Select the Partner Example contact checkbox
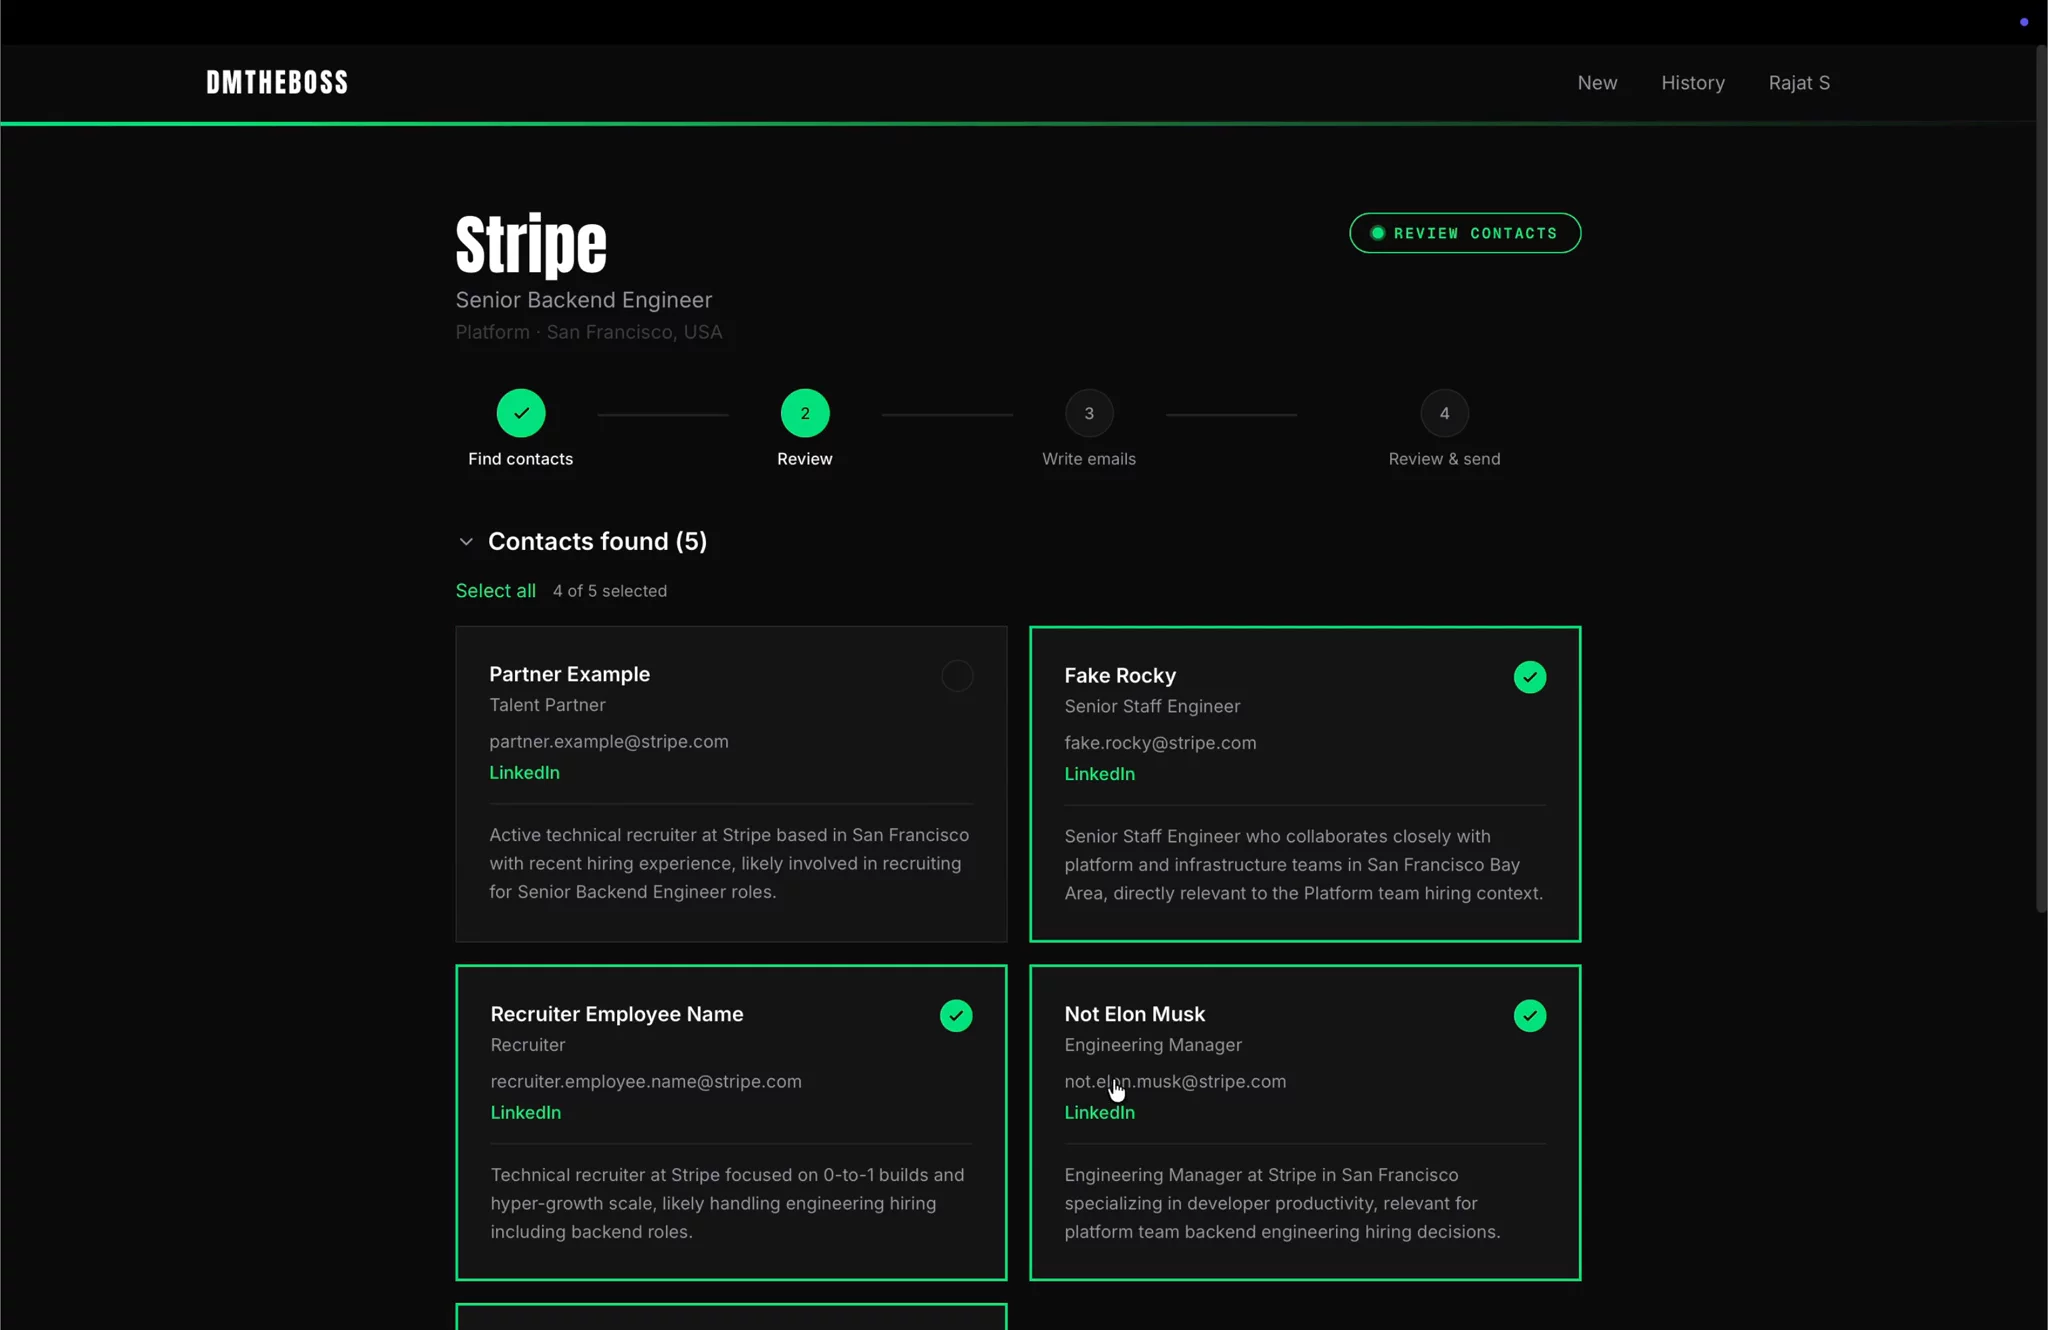 (x=957, y=676)
